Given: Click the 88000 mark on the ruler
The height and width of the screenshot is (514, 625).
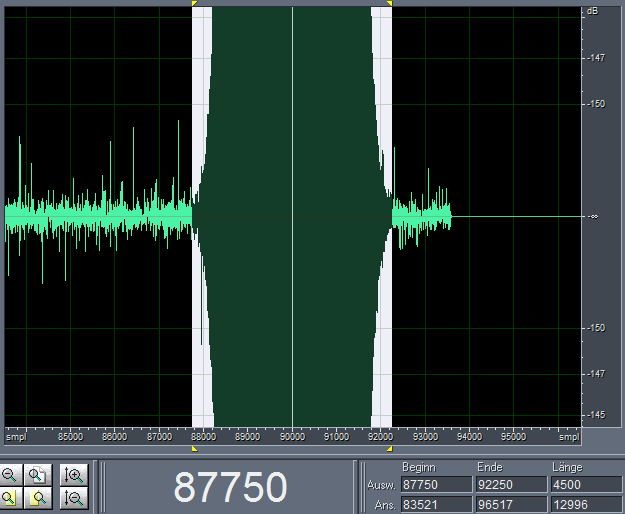Looking at the screenshot, I should coord(203,437).
